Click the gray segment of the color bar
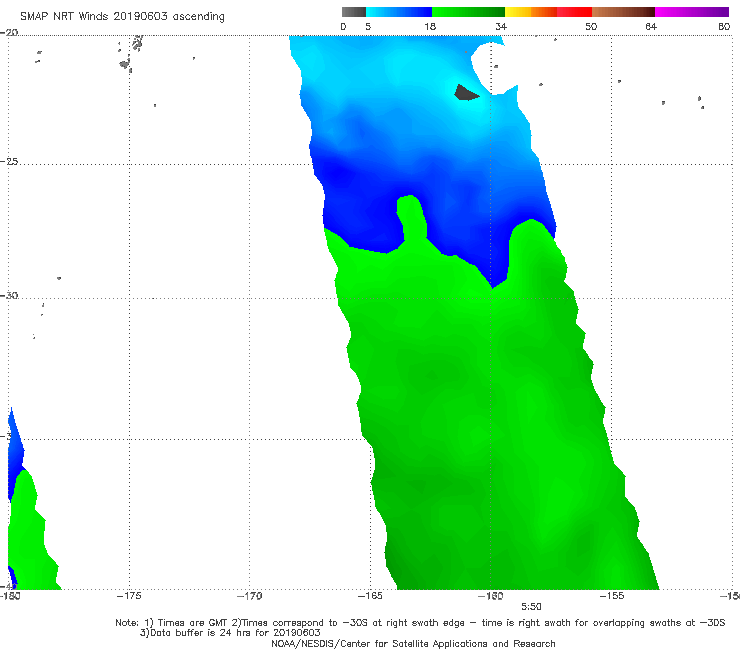Image resolution: width=740 pixels, height=650 pixels. coord(354,12)
